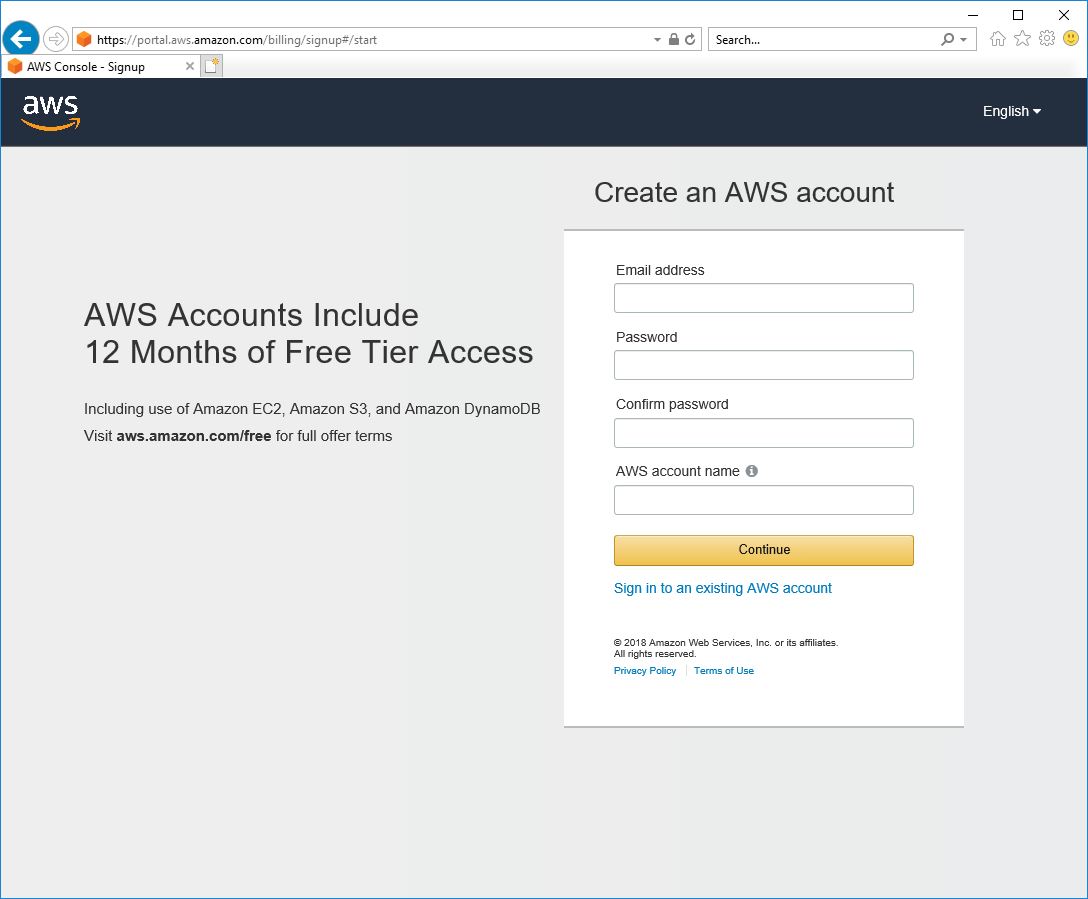Open a new browser tab
Image resolution: width=1088 pixels, height=899 pixels.
pyautogui.click(x=212, y=66)
